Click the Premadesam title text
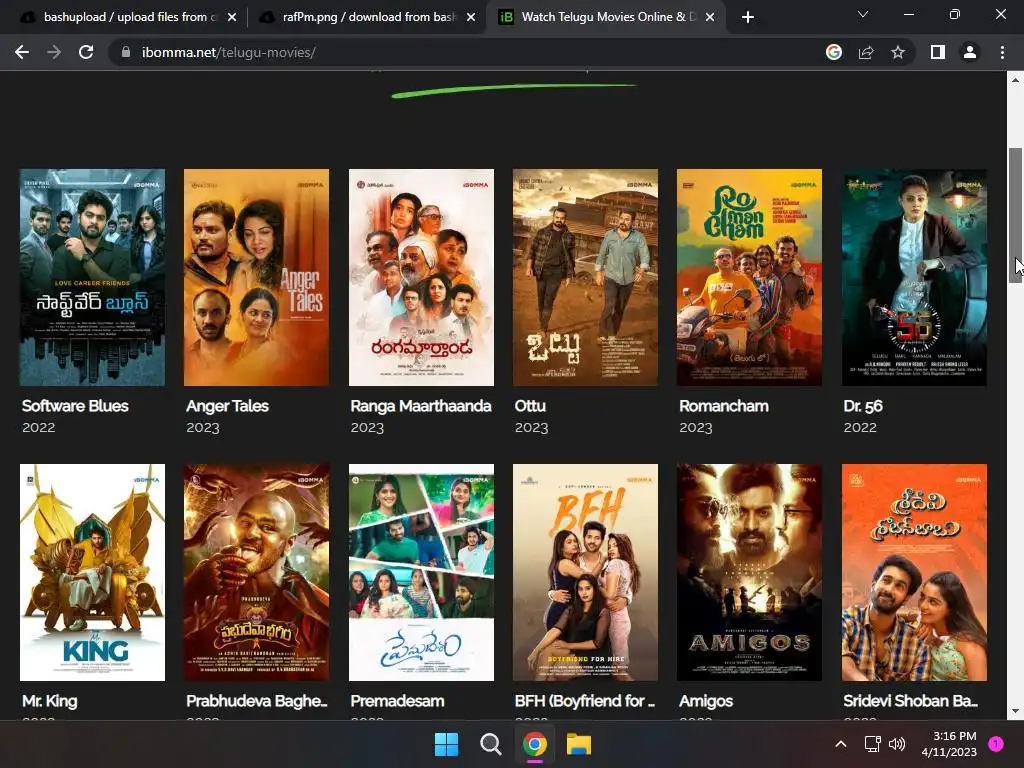The image size is (1024, 768). (x=397, y=701)
